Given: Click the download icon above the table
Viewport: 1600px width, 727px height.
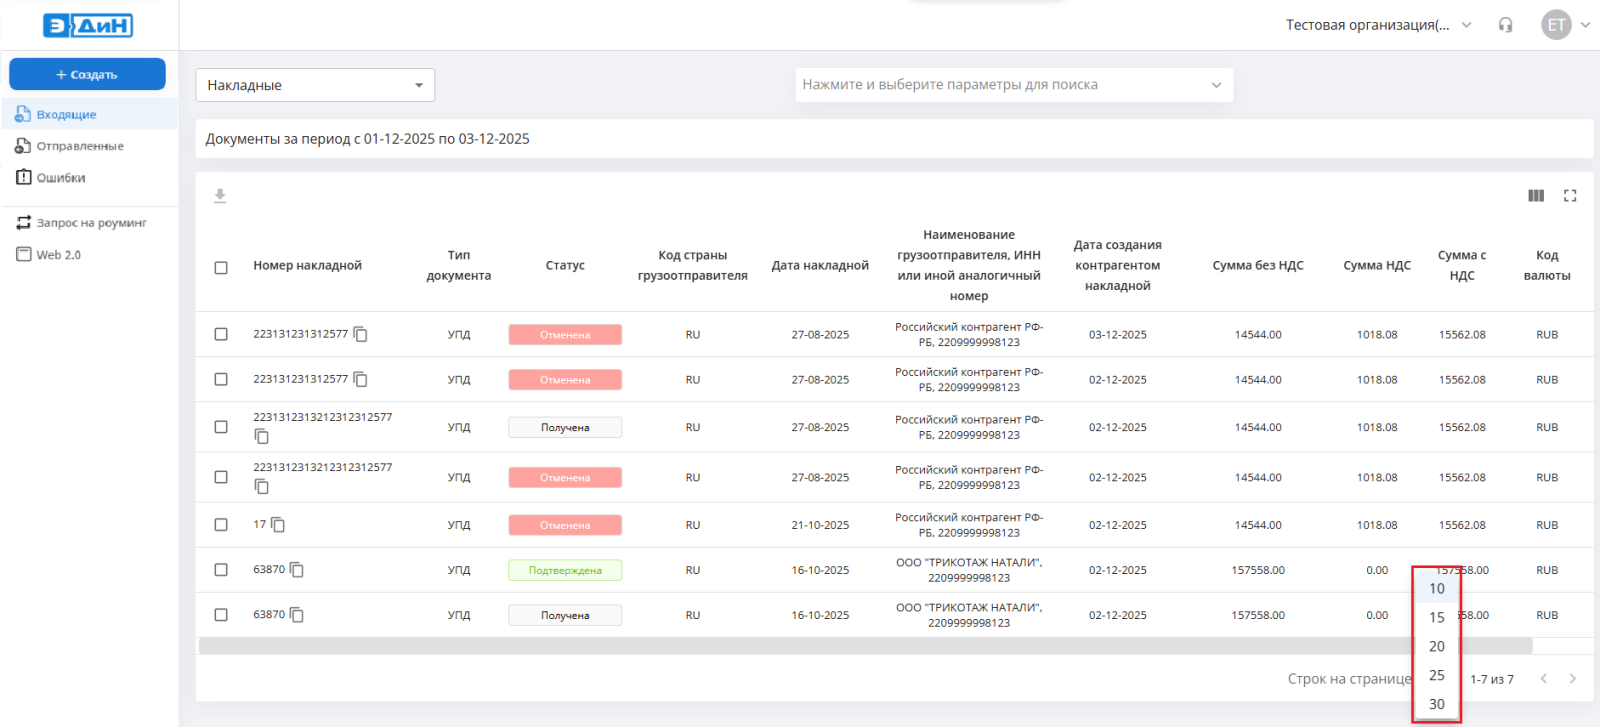Looking at the screenshot, I should pyautogui.click(x=220, y=196).
